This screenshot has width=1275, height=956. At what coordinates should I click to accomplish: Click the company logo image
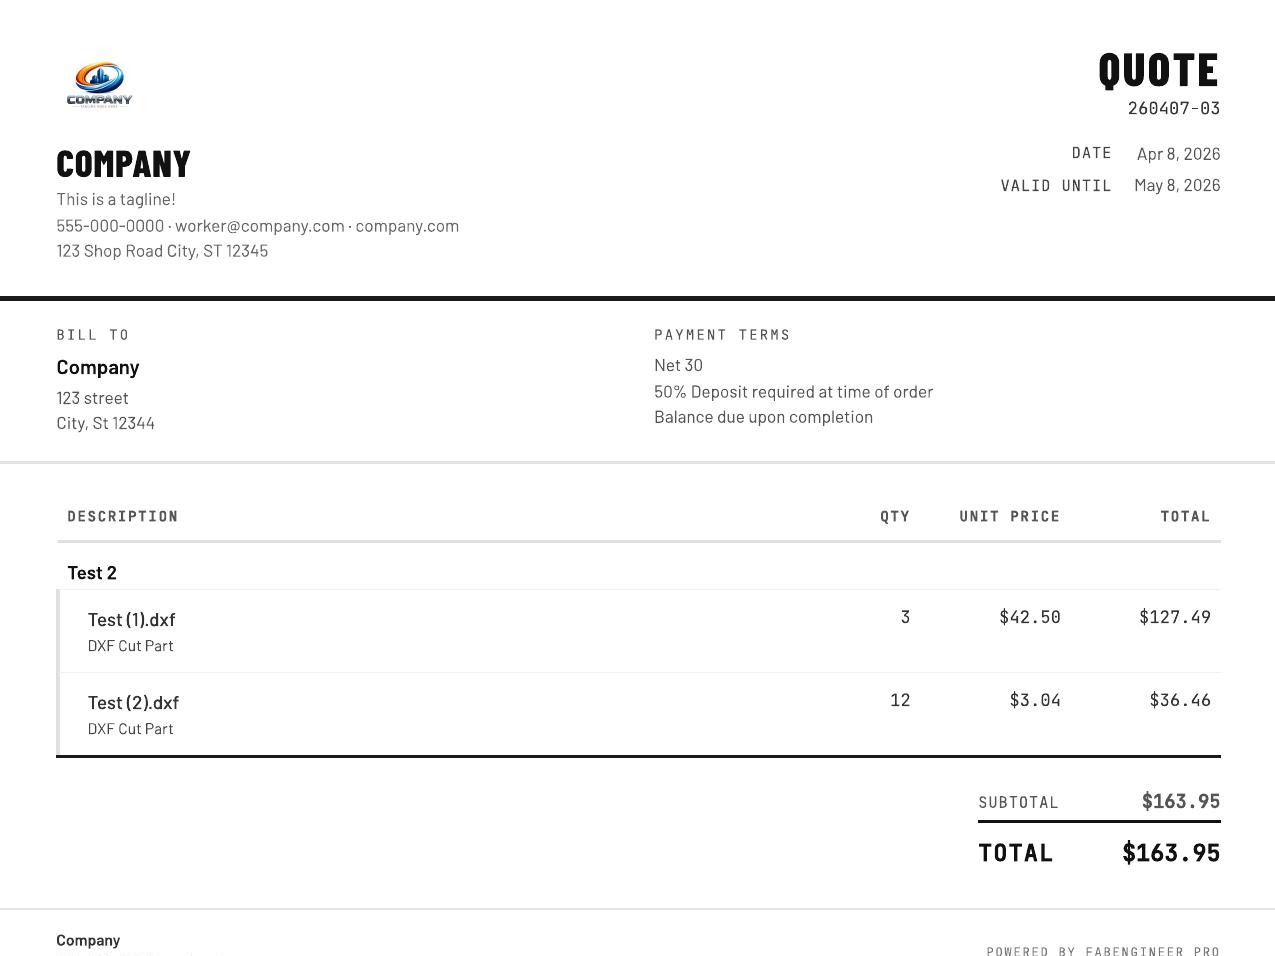tap(99, 85)
